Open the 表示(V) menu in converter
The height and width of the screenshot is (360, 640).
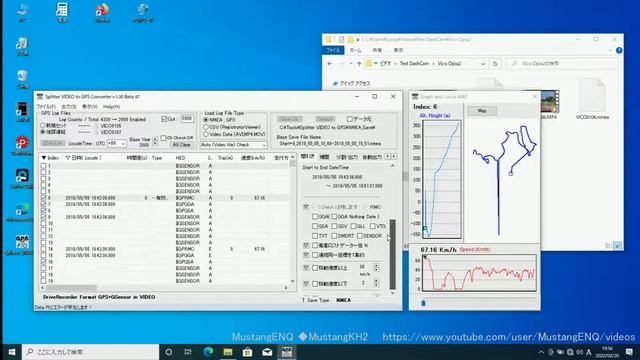tap(90, 107)
